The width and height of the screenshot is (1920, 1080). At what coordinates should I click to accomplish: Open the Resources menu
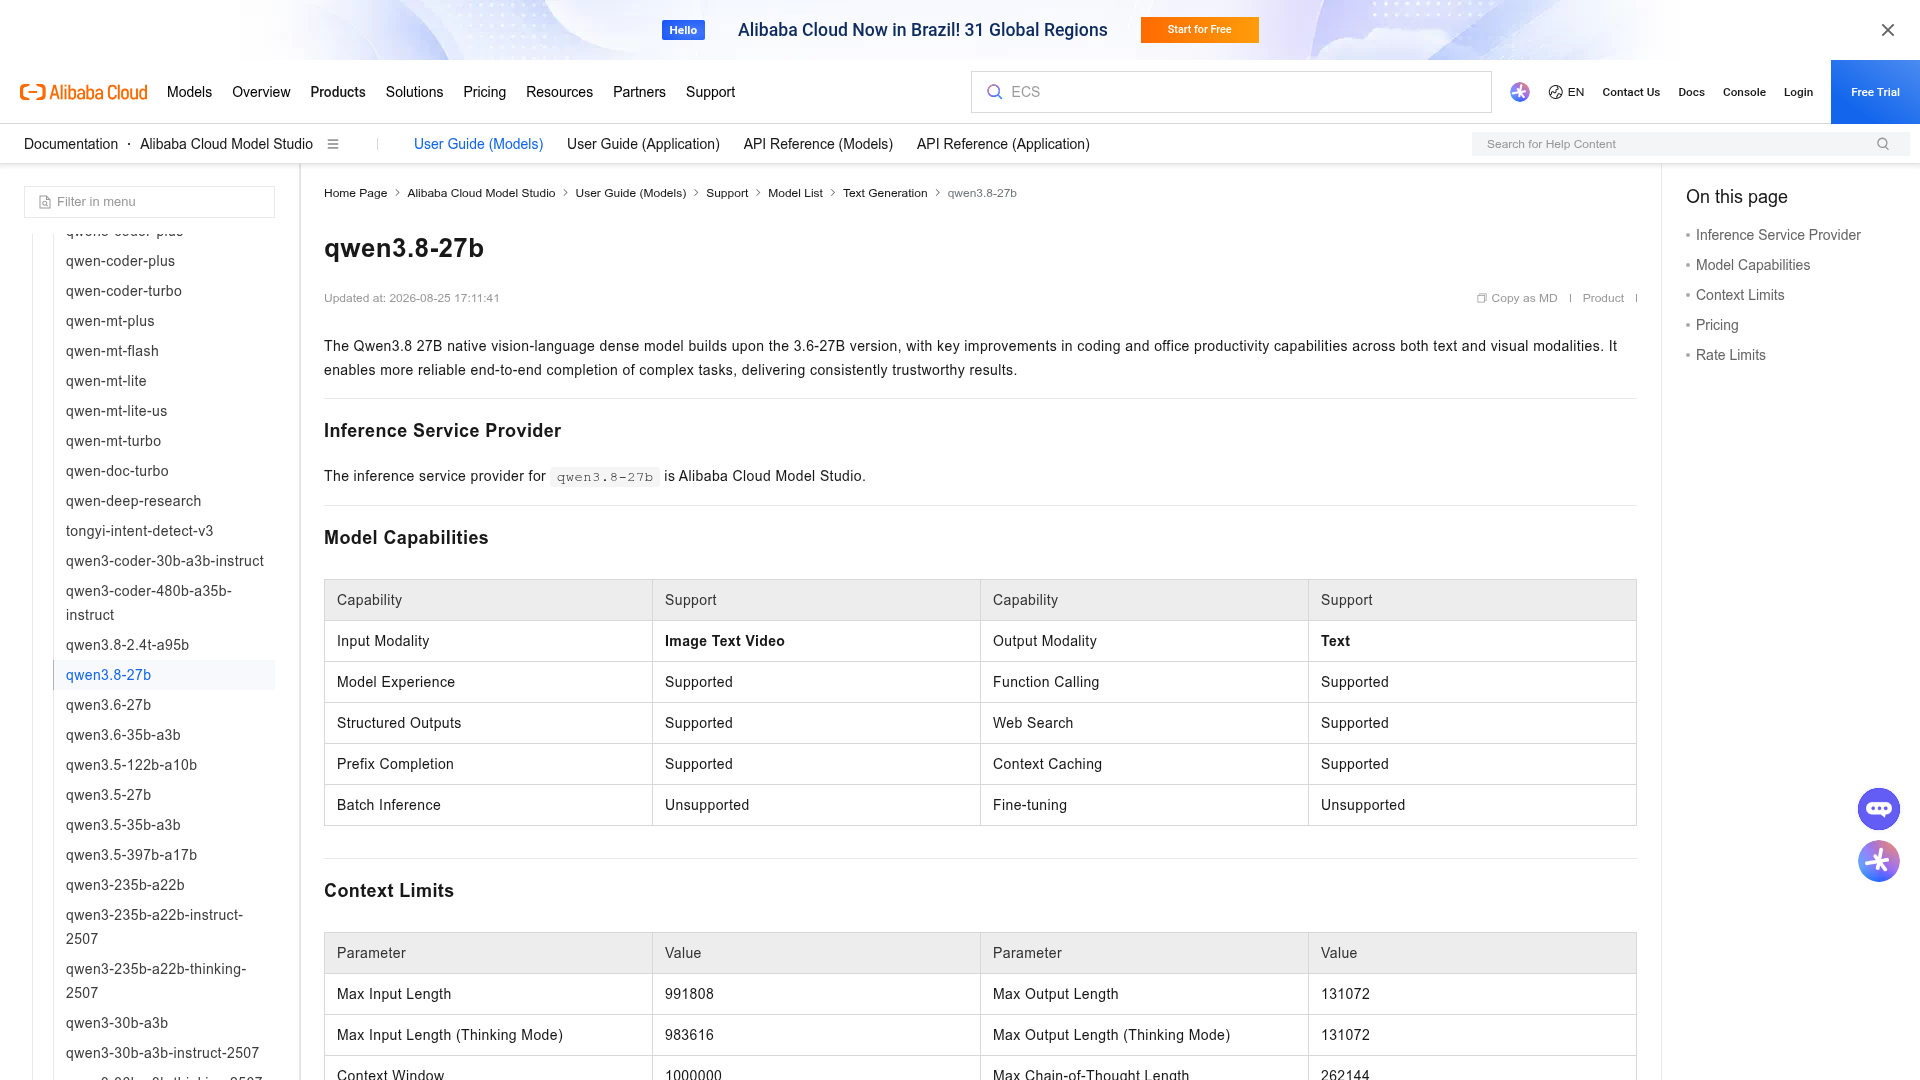tap(559, 92)
